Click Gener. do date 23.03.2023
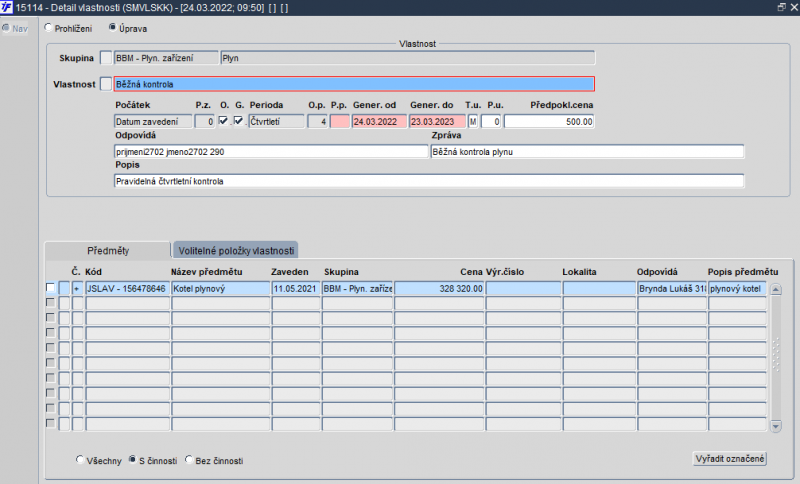Viewport: 800px width, 484px height. click(x=437, y=121)
